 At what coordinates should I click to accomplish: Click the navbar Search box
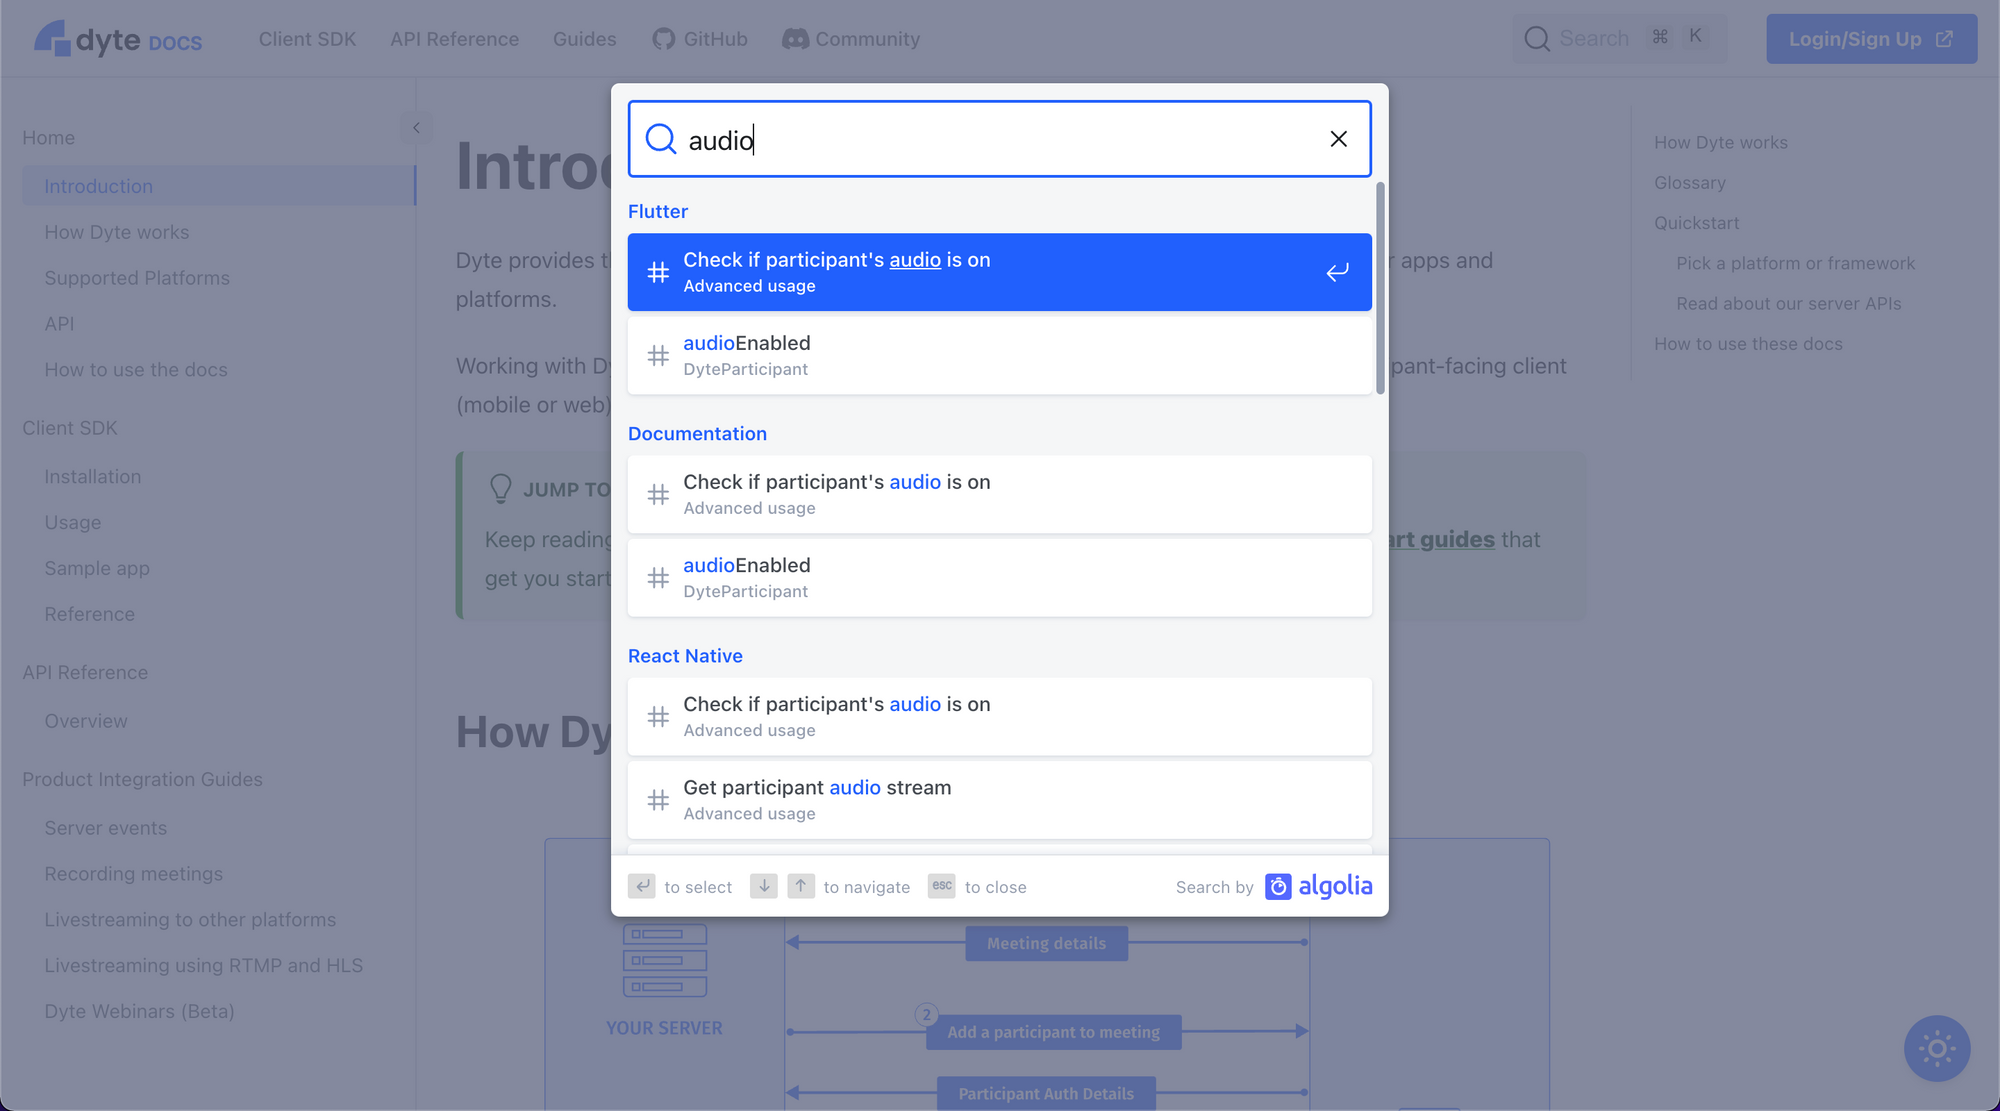(1619, 39)
